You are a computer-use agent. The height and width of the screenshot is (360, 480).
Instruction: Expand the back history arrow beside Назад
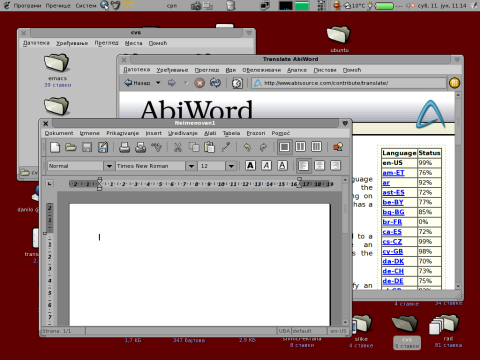coord(158,83)
